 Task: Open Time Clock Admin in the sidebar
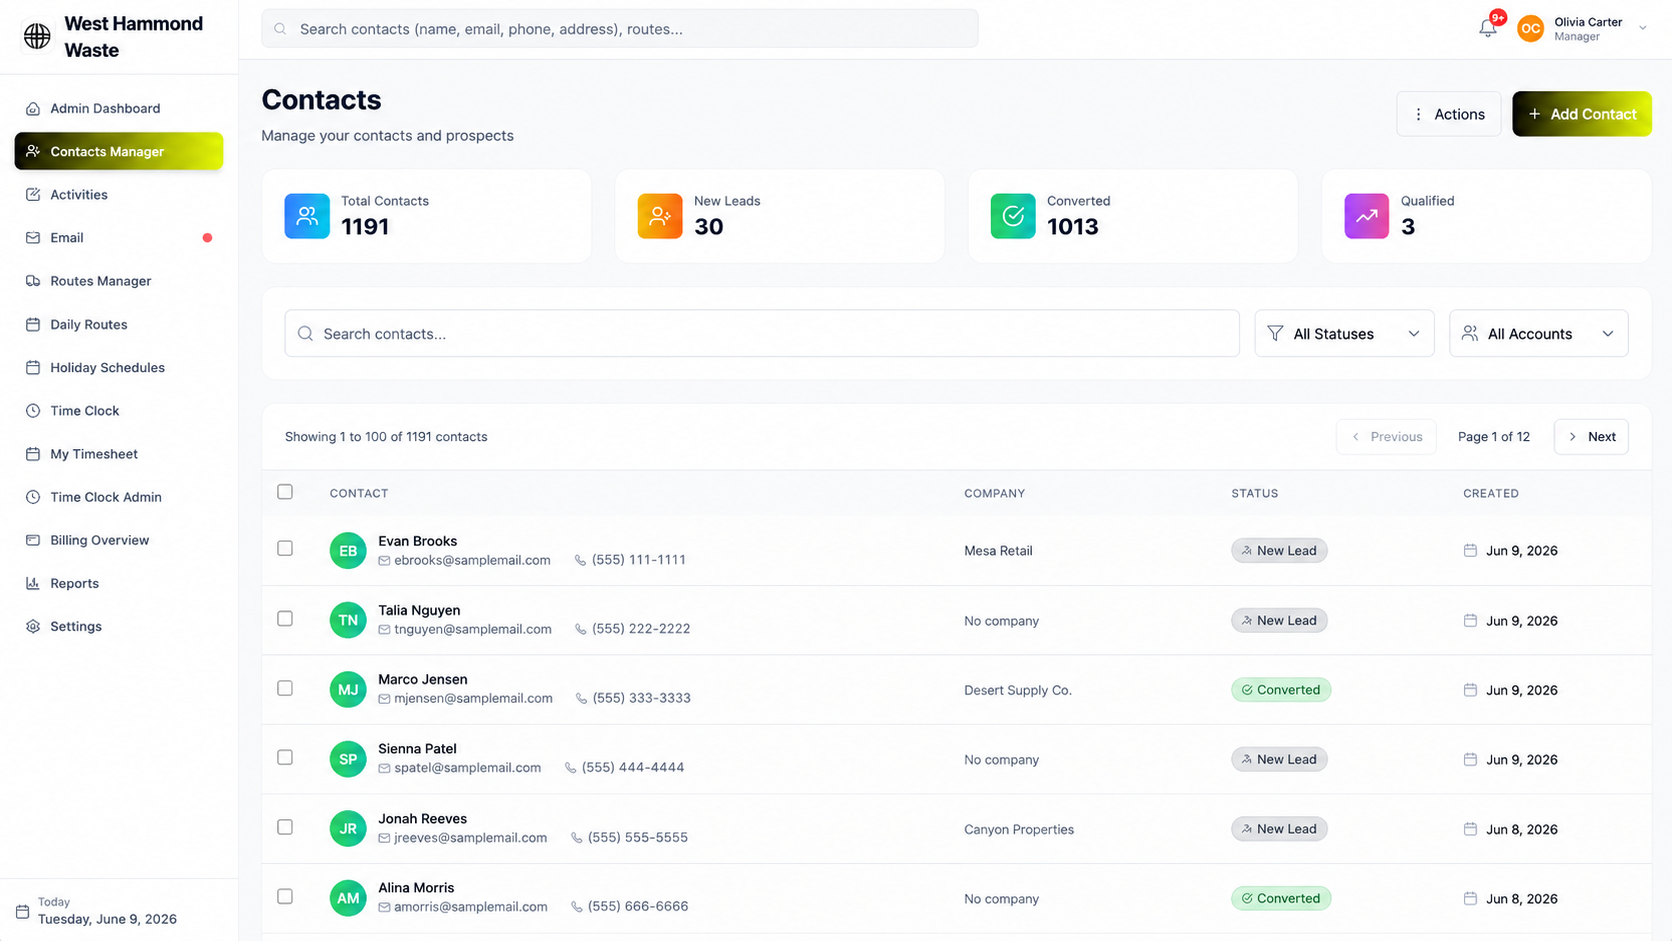coord(119,497)
